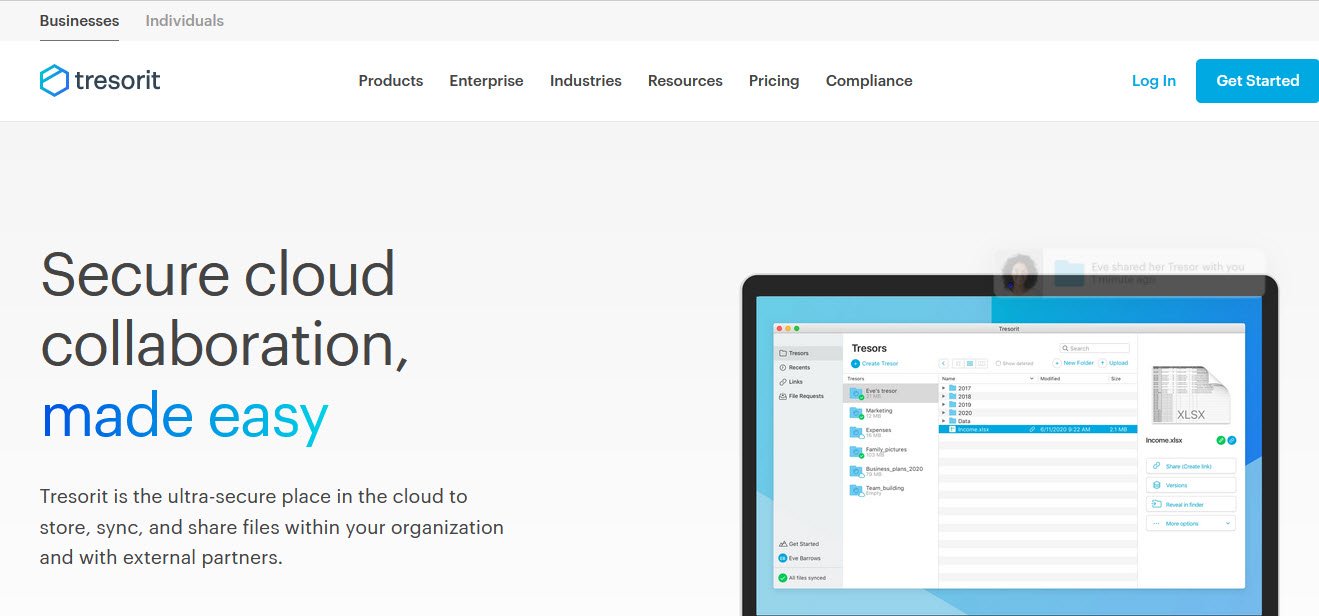
Task: Expand the 2018 folder
Action: (x=943, y=396)
